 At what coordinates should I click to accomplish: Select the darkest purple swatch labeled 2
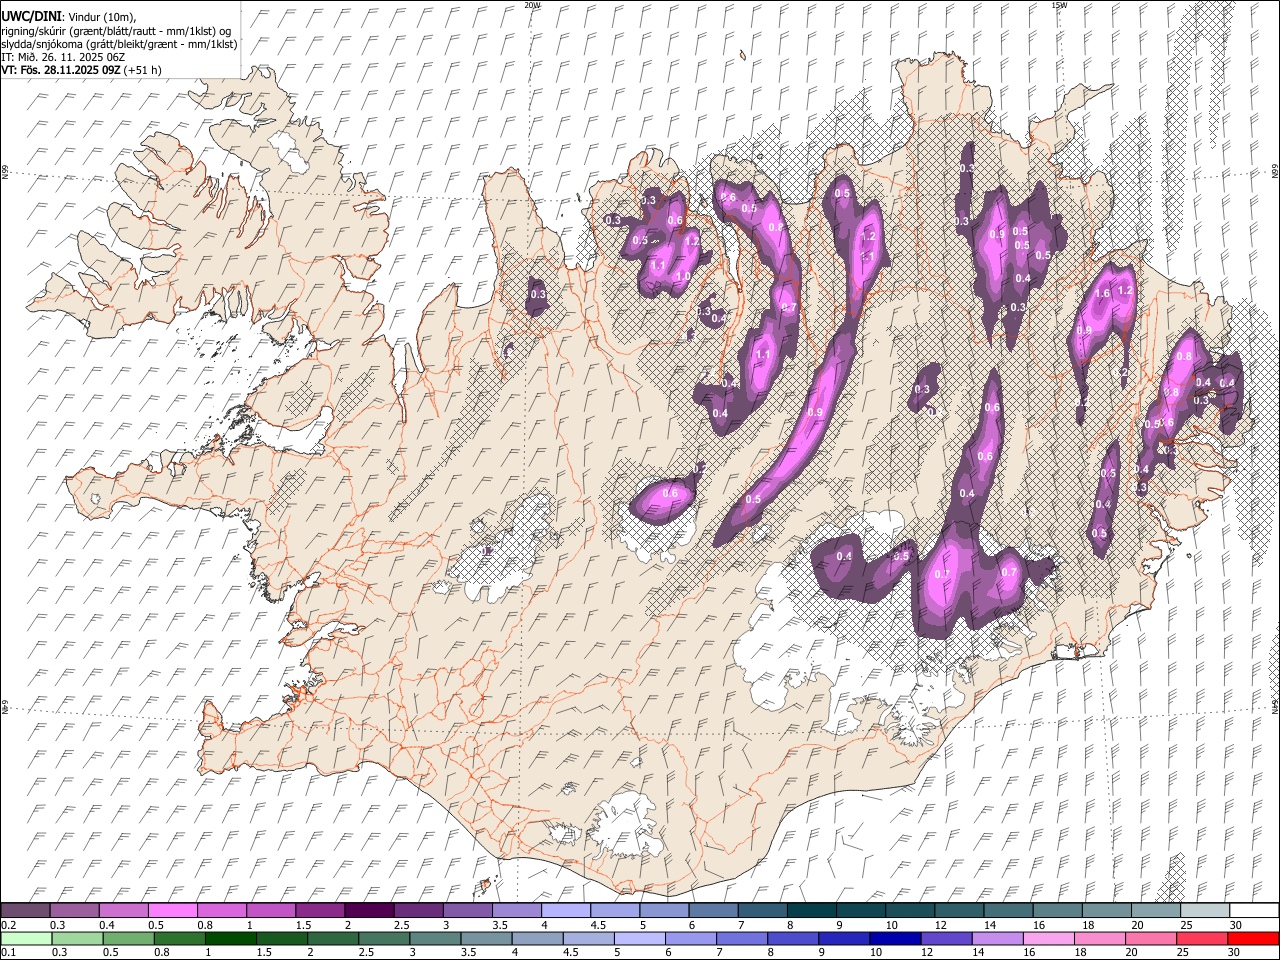pos(368,910)
